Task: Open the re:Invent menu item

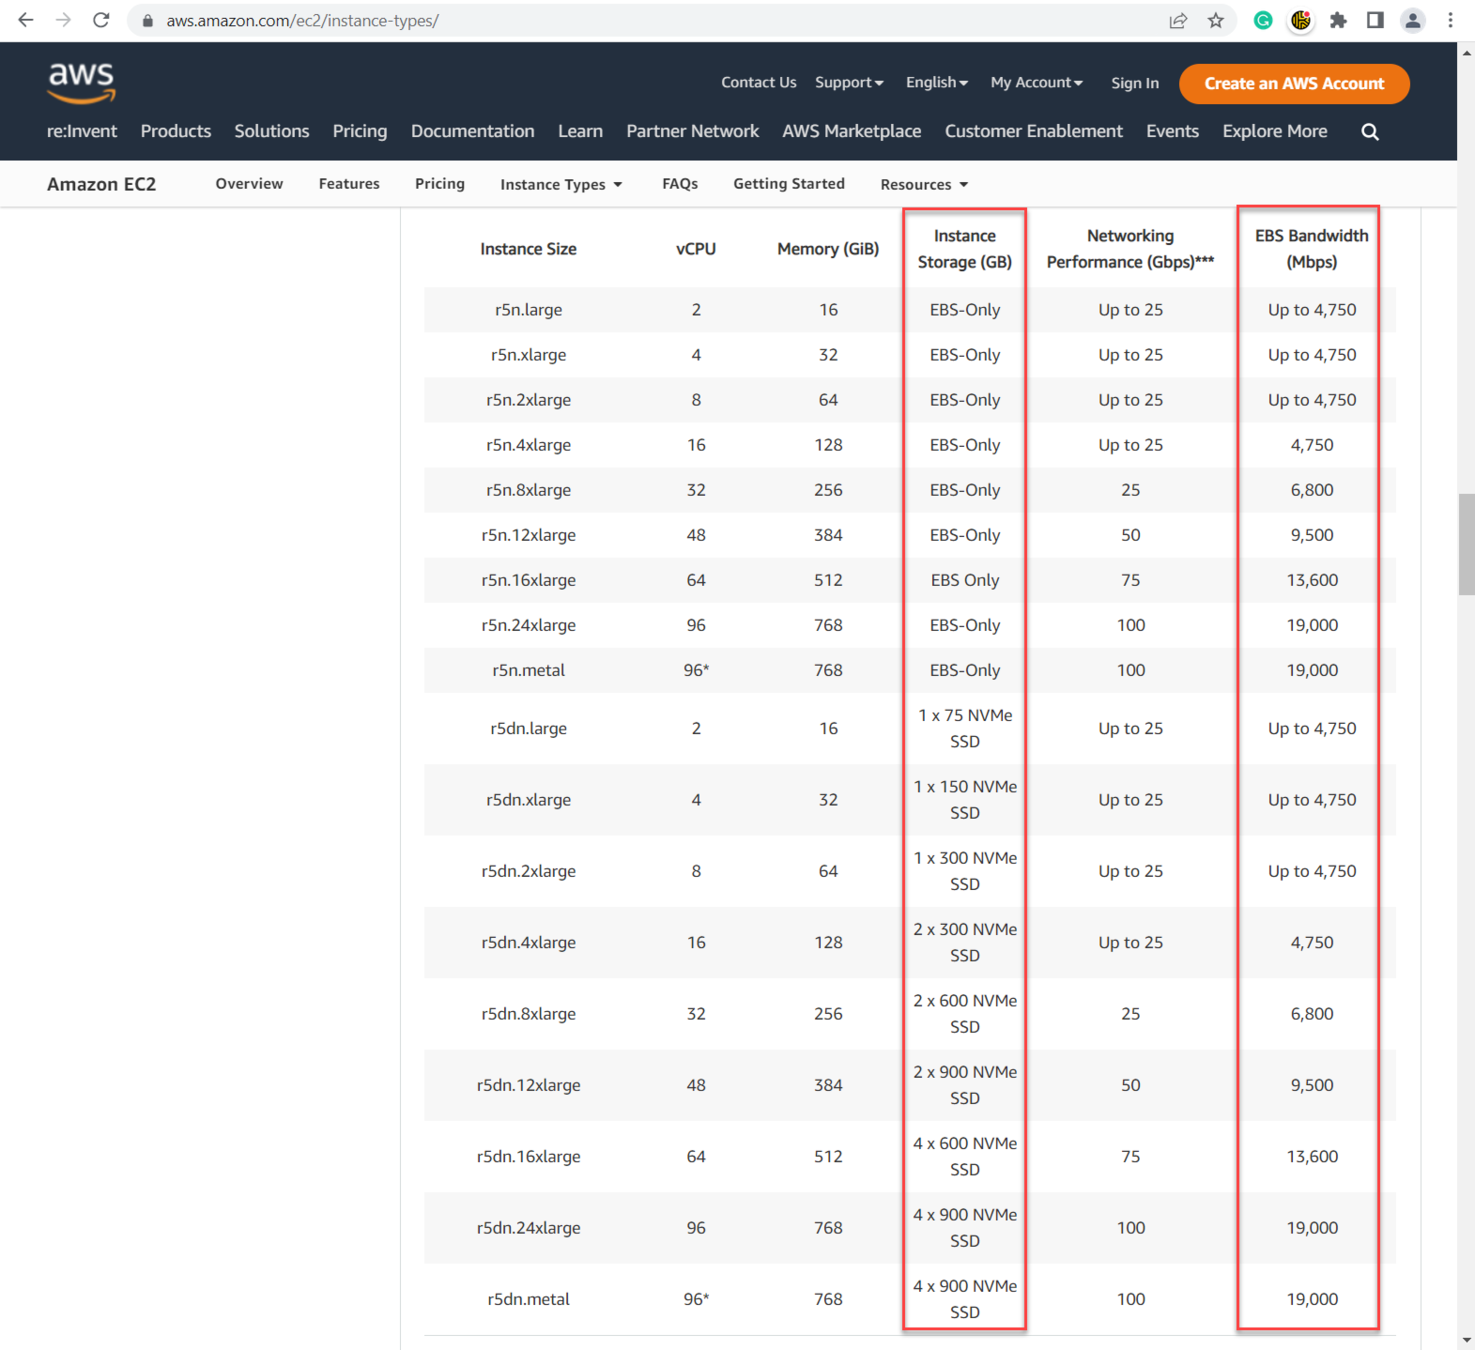Action: 82,131
